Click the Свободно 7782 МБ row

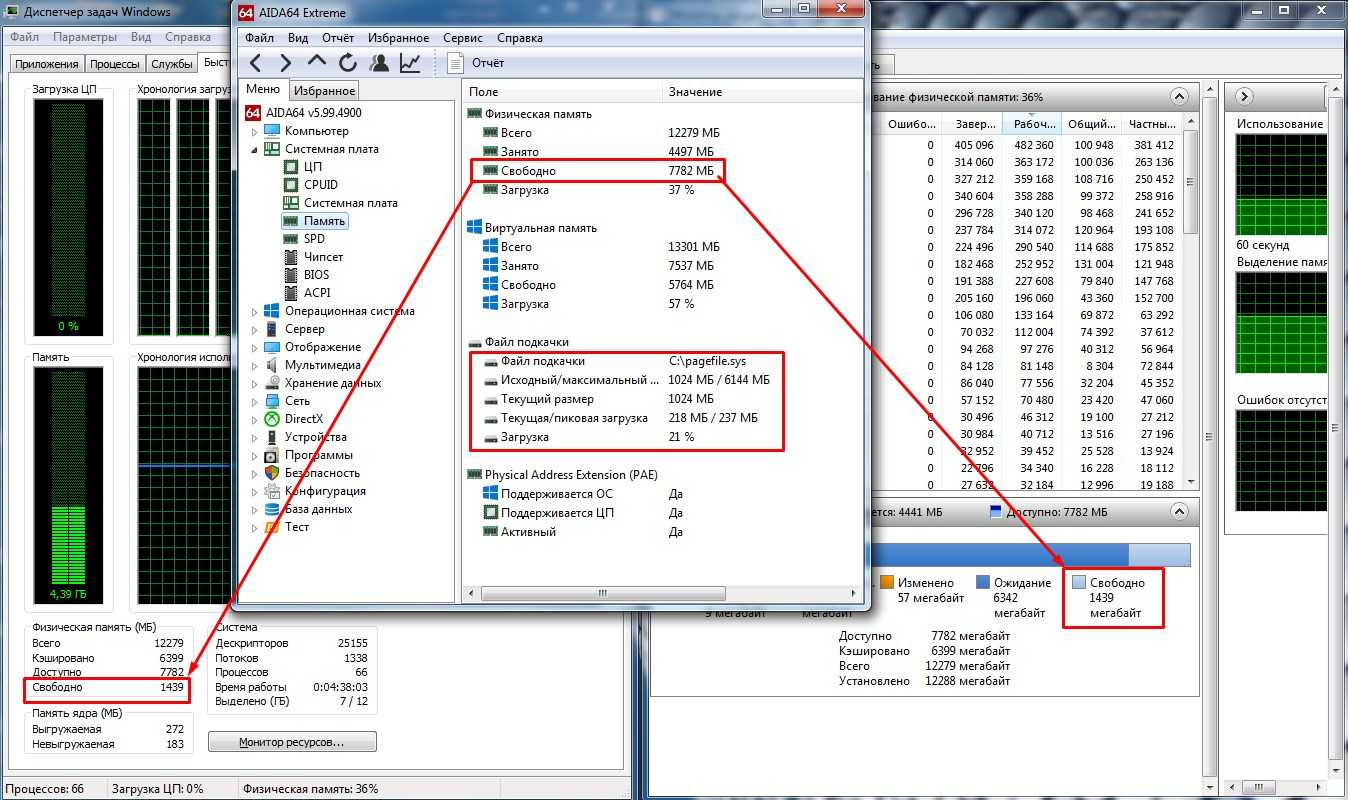click(598, 171)
